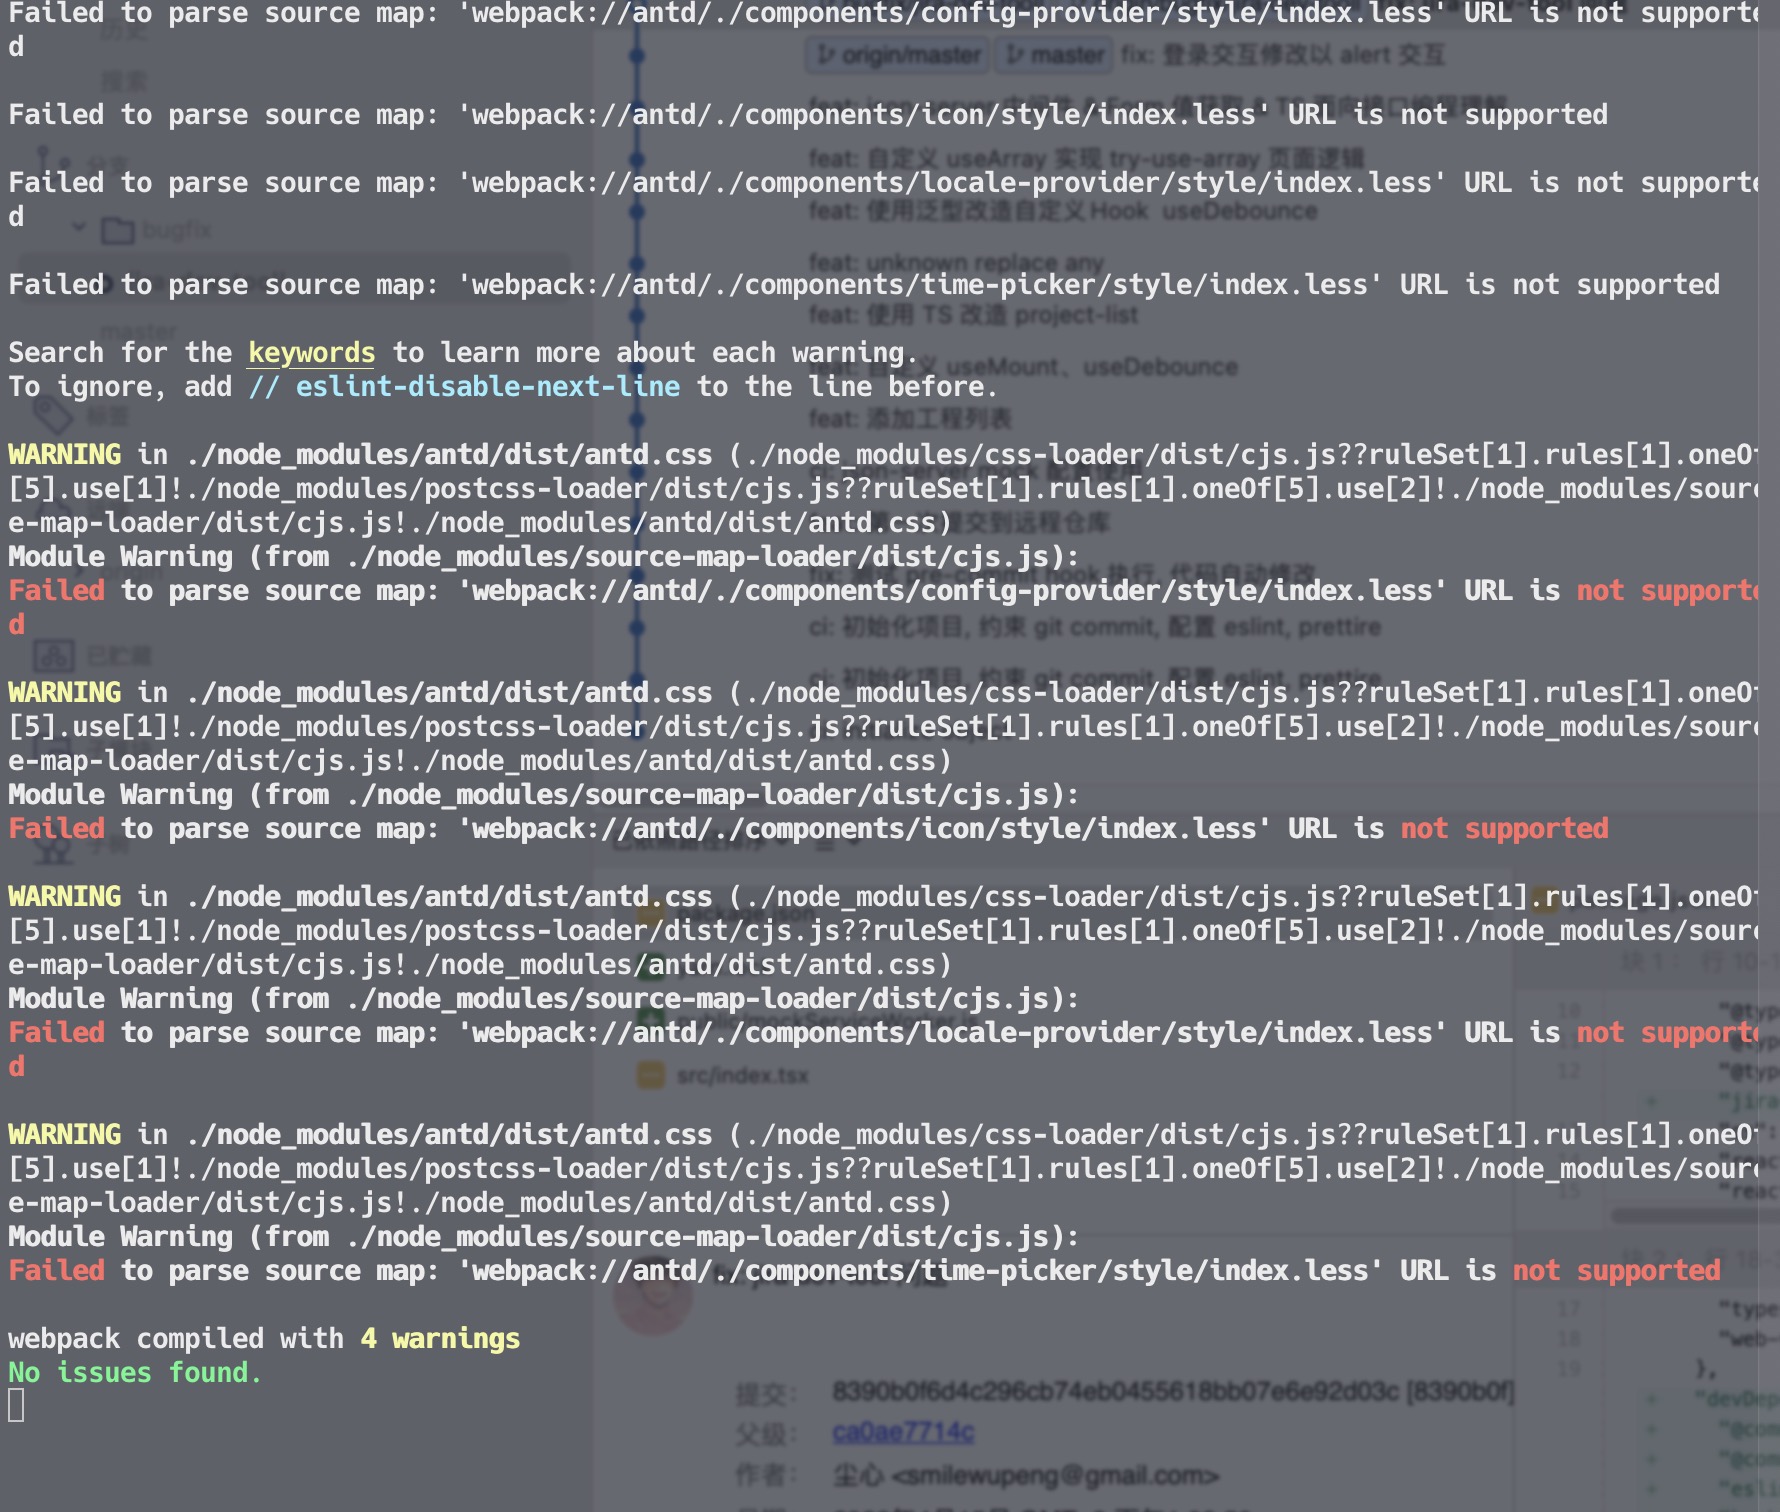This screenshot has height=1512, width=1780.
Task: Click 'webpack compiled with 4 warnings' line
Action: coord(264,1339)
